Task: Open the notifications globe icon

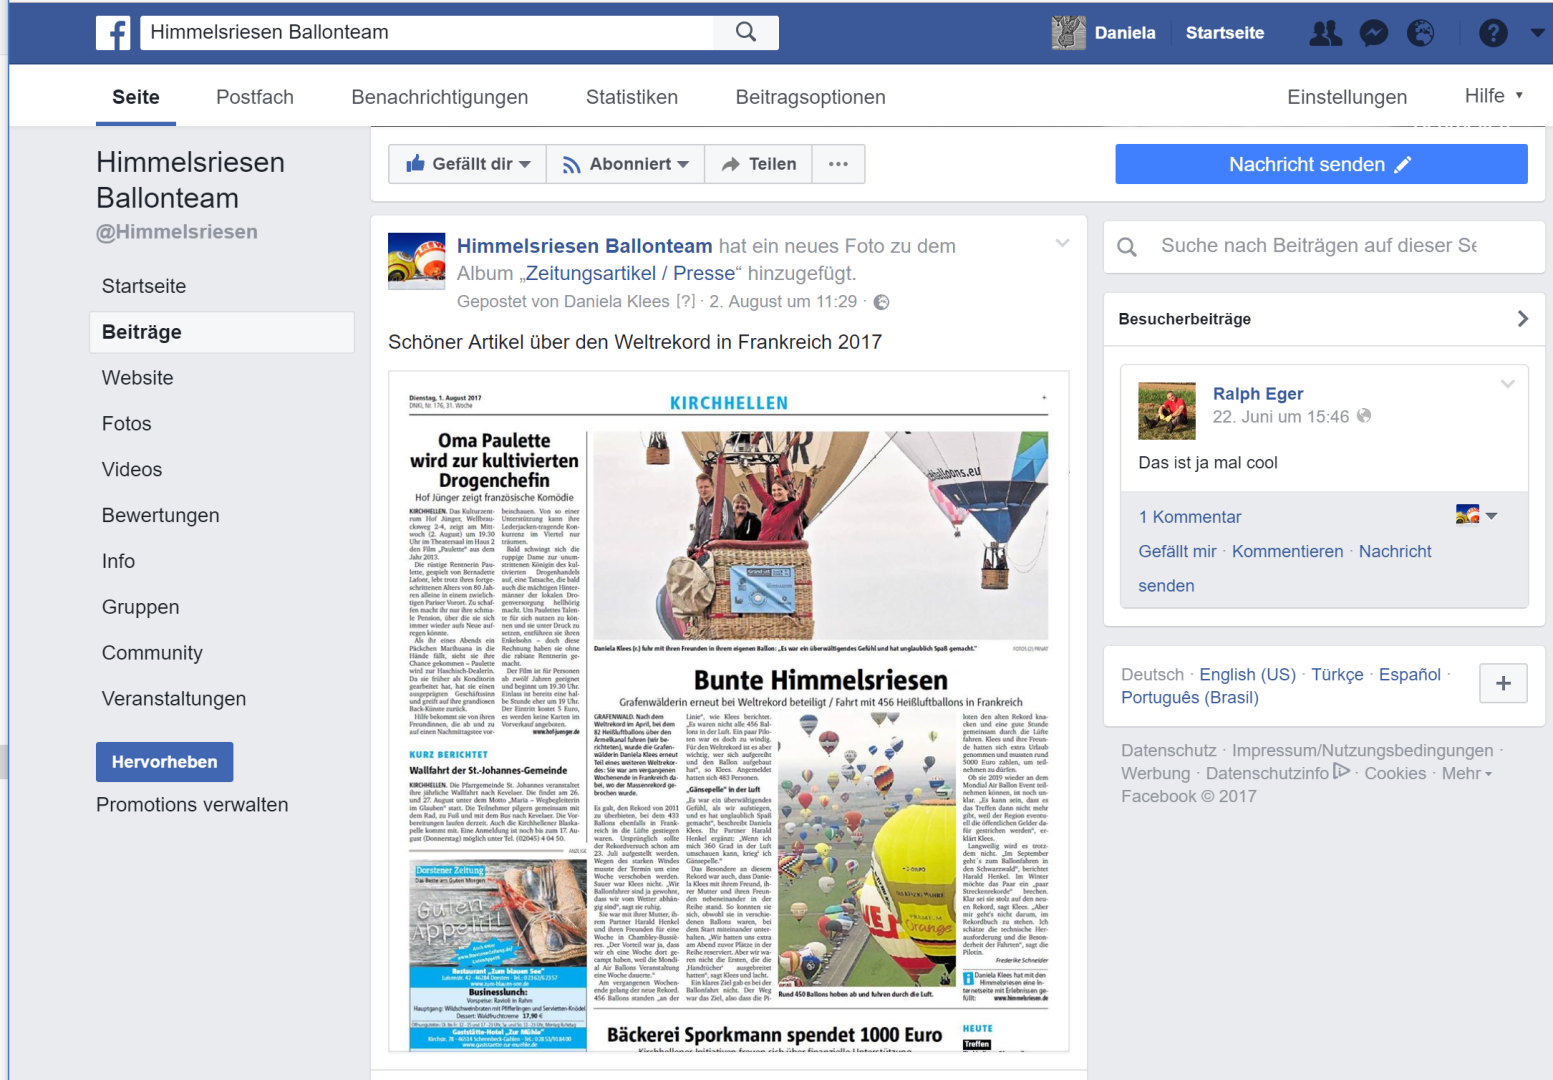Action: (x=1421, y=33)
